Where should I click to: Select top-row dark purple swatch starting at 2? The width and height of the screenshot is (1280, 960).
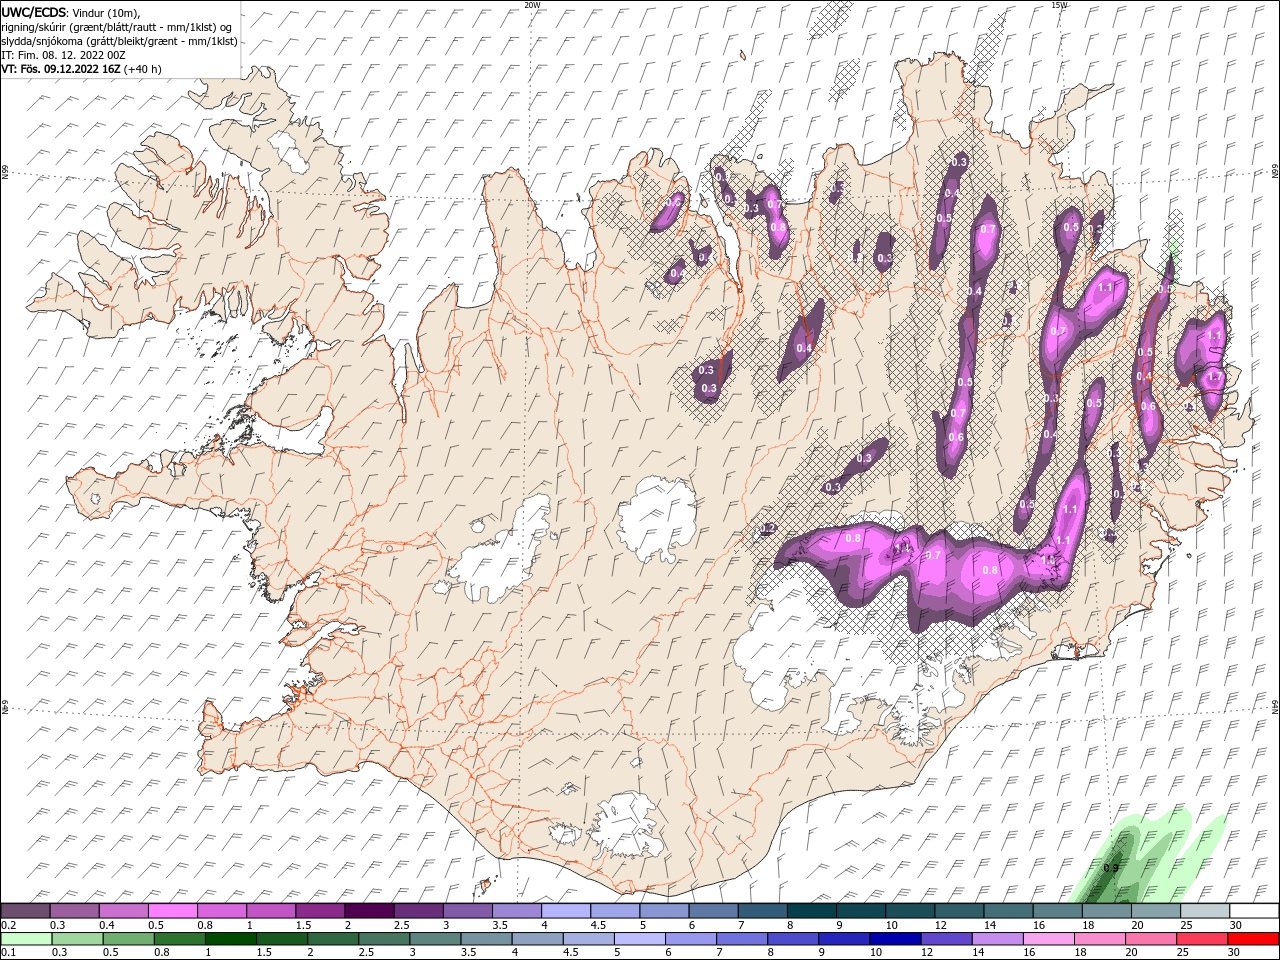tap(369, 911)
